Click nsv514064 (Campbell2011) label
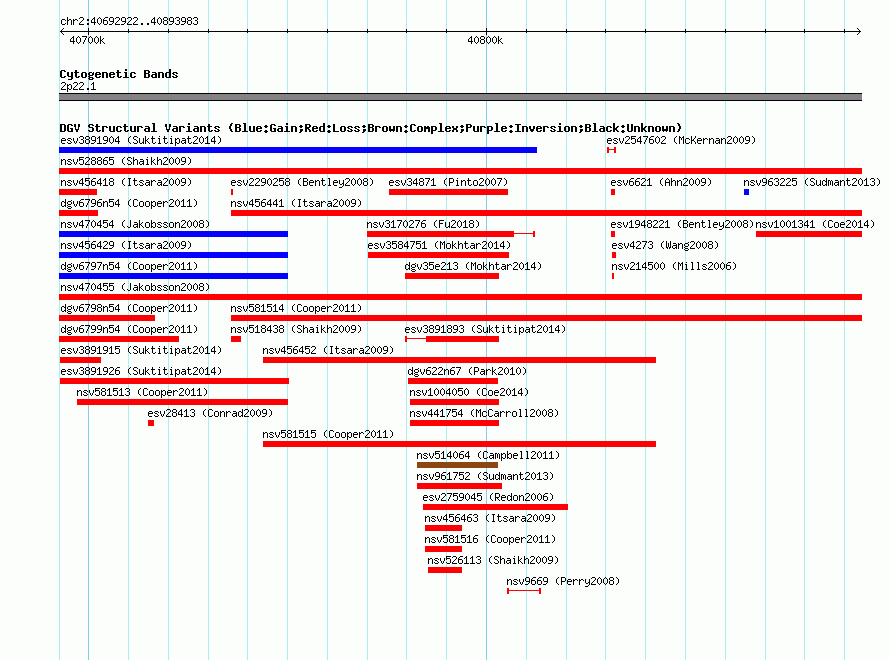This screenshot has width=890, height=660. pos(488,455)
